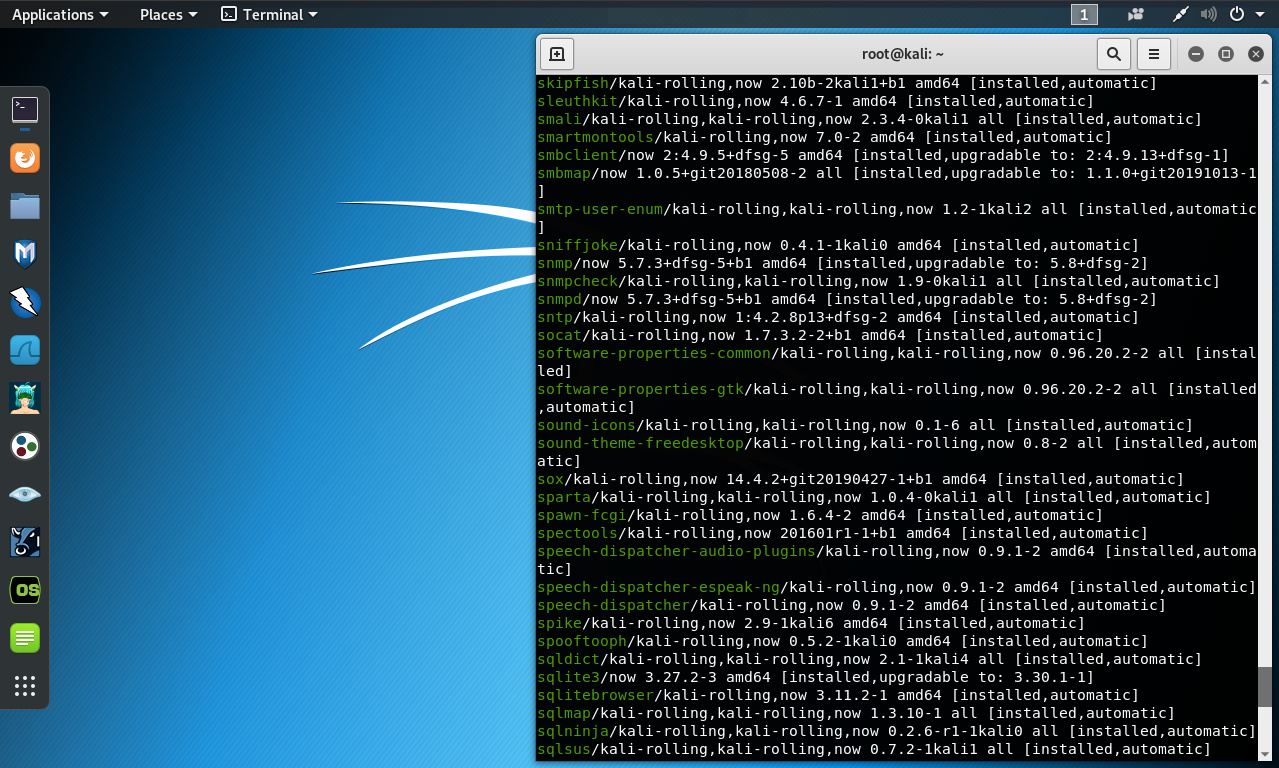This screenshot has height=768, width=1279.
Task: Open Firefox from the dock
Action: [25, 158]
